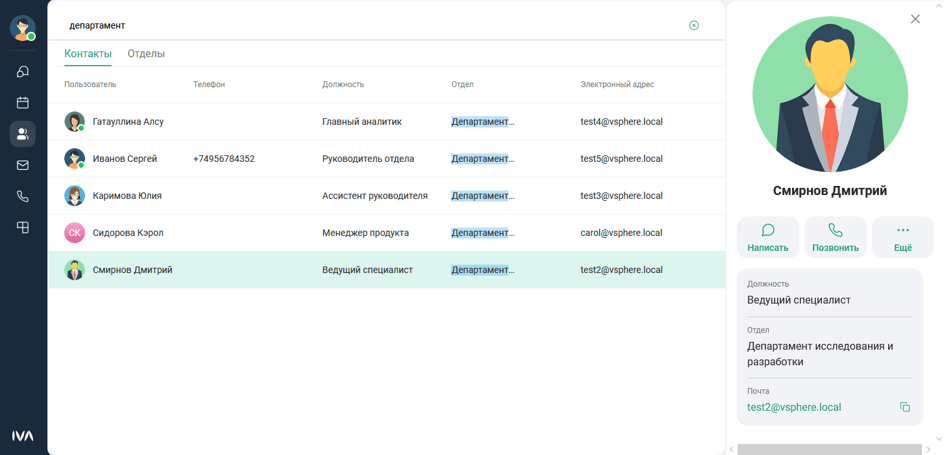Close the contact details panel
This screenshot has height=455, width=944.
click(x=915, y=19)
